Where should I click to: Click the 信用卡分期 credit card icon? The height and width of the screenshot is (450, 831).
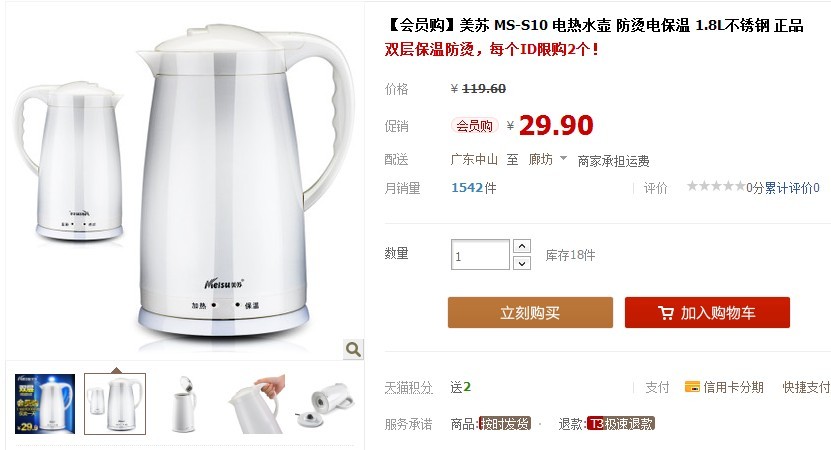pyautogui.click(x=692, y=387)
